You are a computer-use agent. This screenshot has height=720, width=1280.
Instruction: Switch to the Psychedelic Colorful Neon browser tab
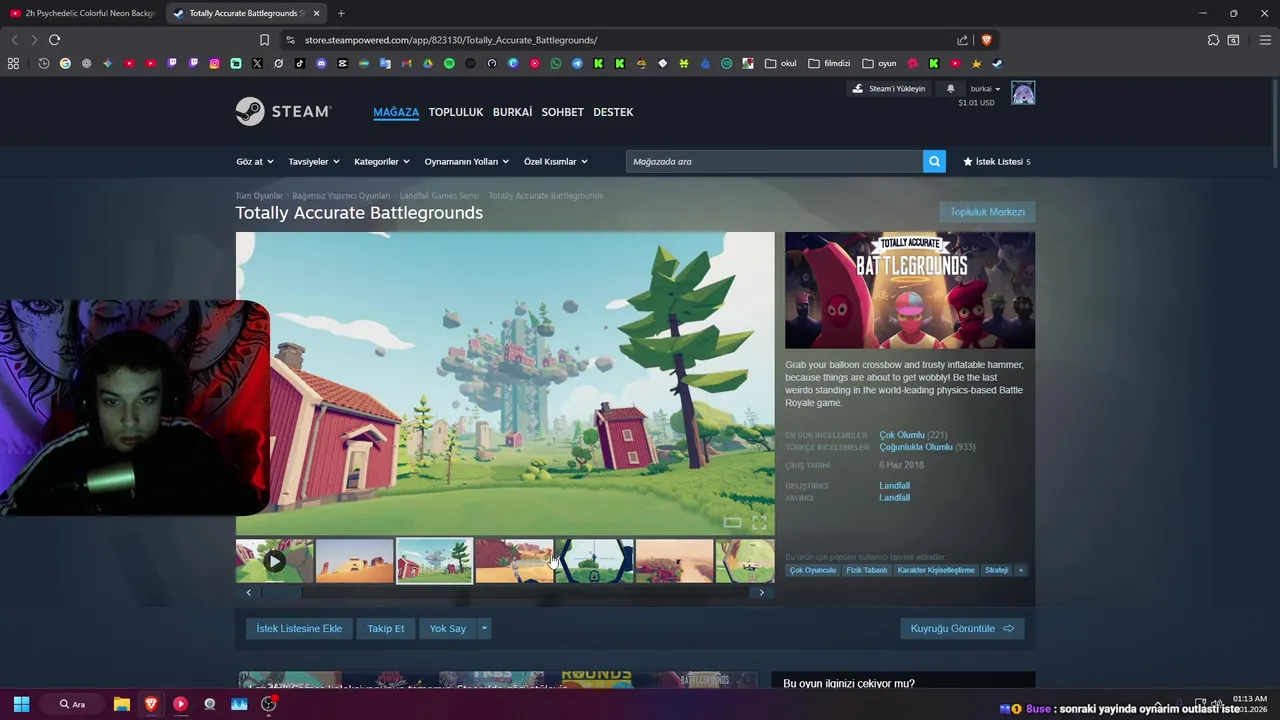82,13
